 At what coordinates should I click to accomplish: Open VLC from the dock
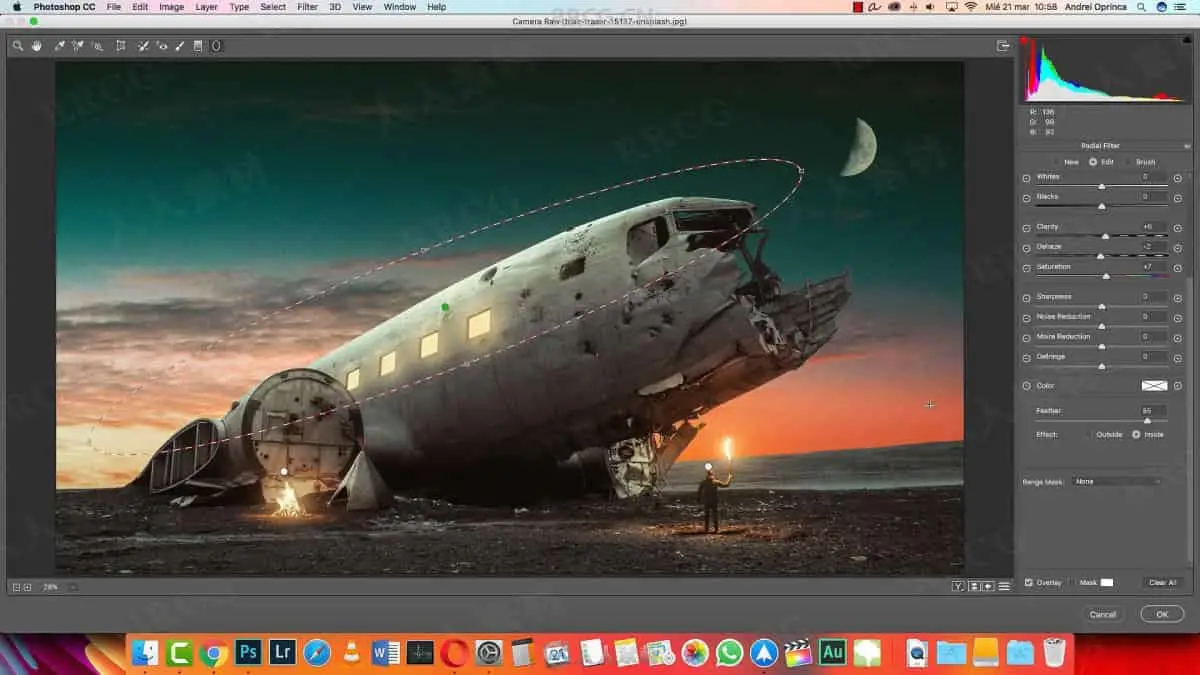coord(351,653)
